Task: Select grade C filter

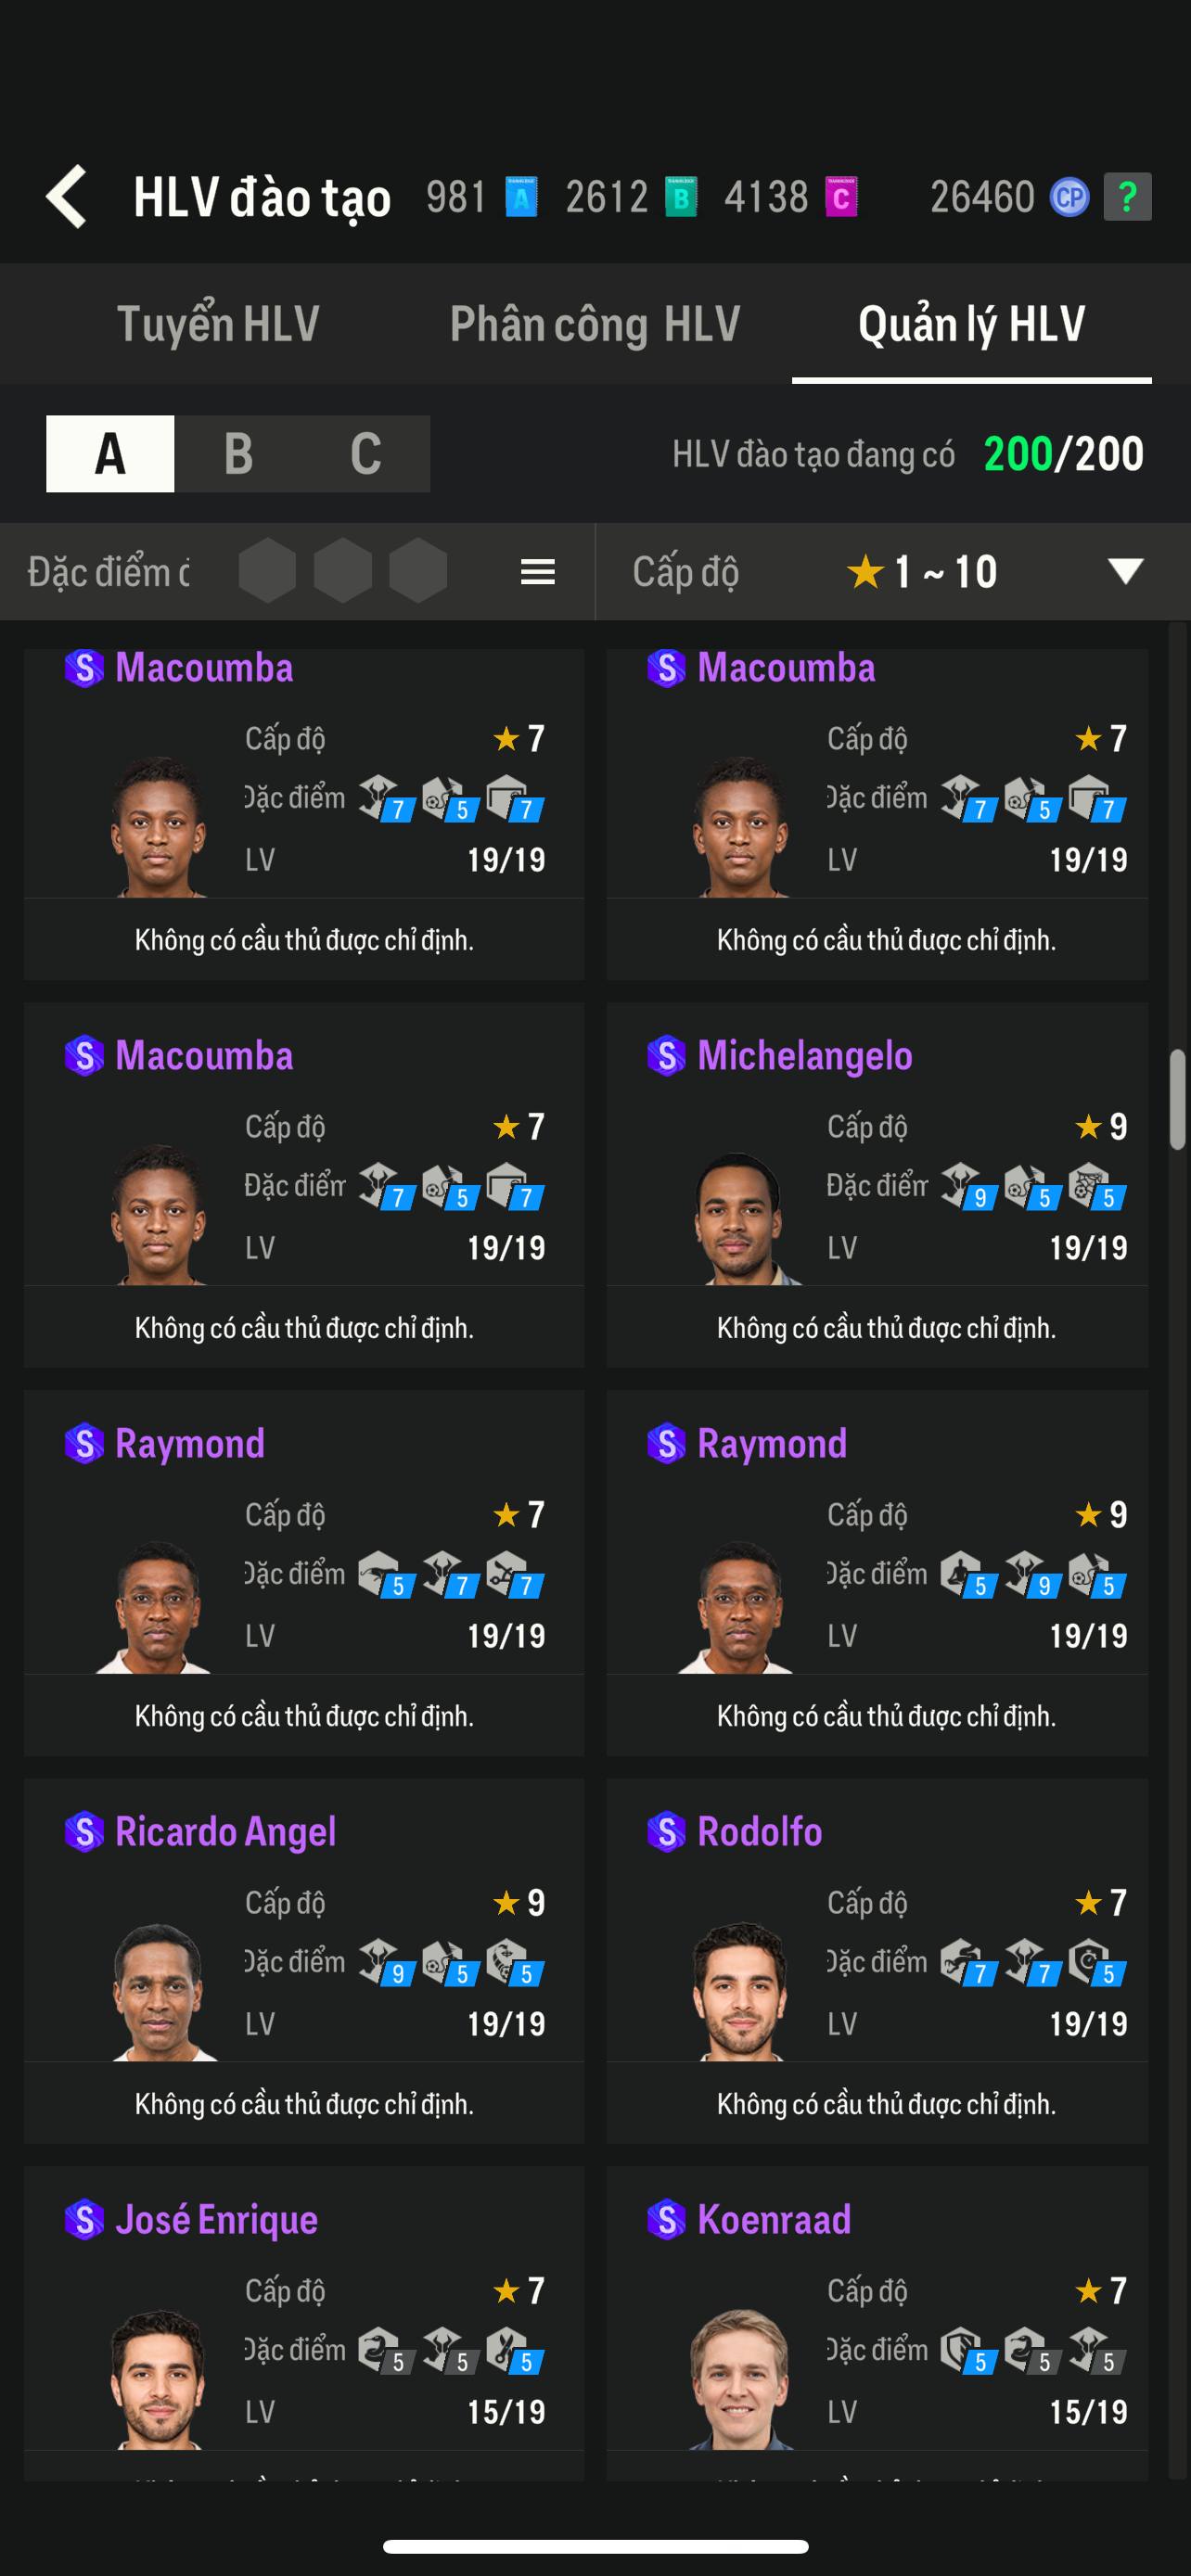Action: pyautogui.click(x=366, y=454)
